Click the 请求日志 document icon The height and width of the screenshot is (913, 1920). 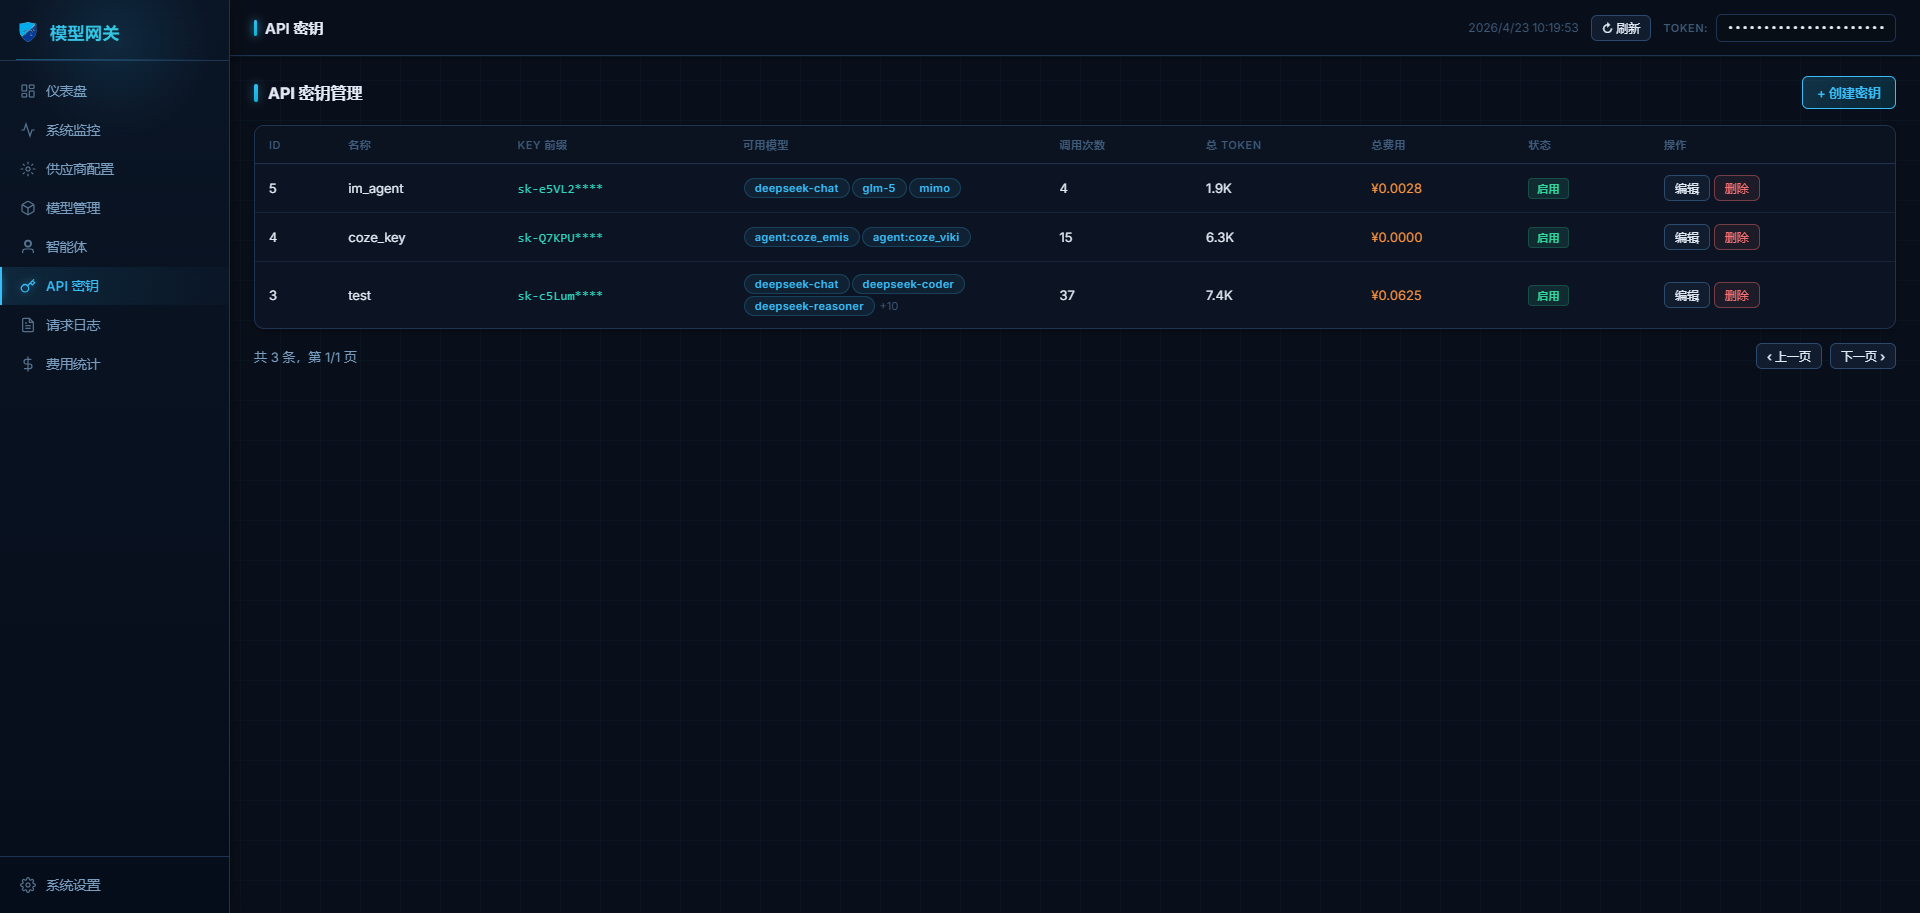28,325
